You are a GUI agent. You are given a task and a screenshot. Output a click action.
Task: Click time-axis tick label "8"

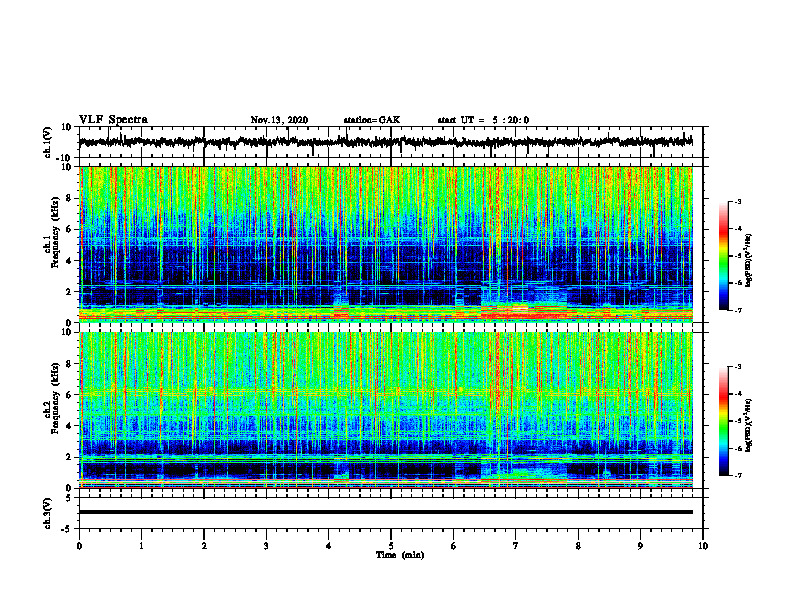578,546
